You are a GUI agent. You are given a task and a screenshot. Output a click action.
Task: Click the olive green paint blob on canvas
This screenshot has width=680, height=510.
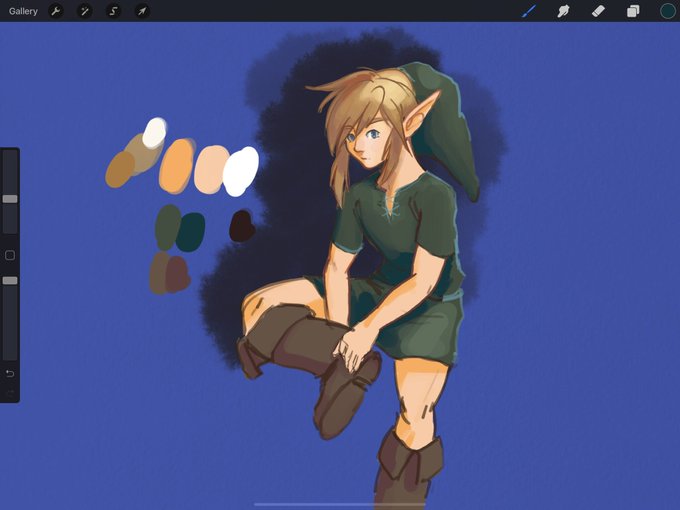pos(167,226)
